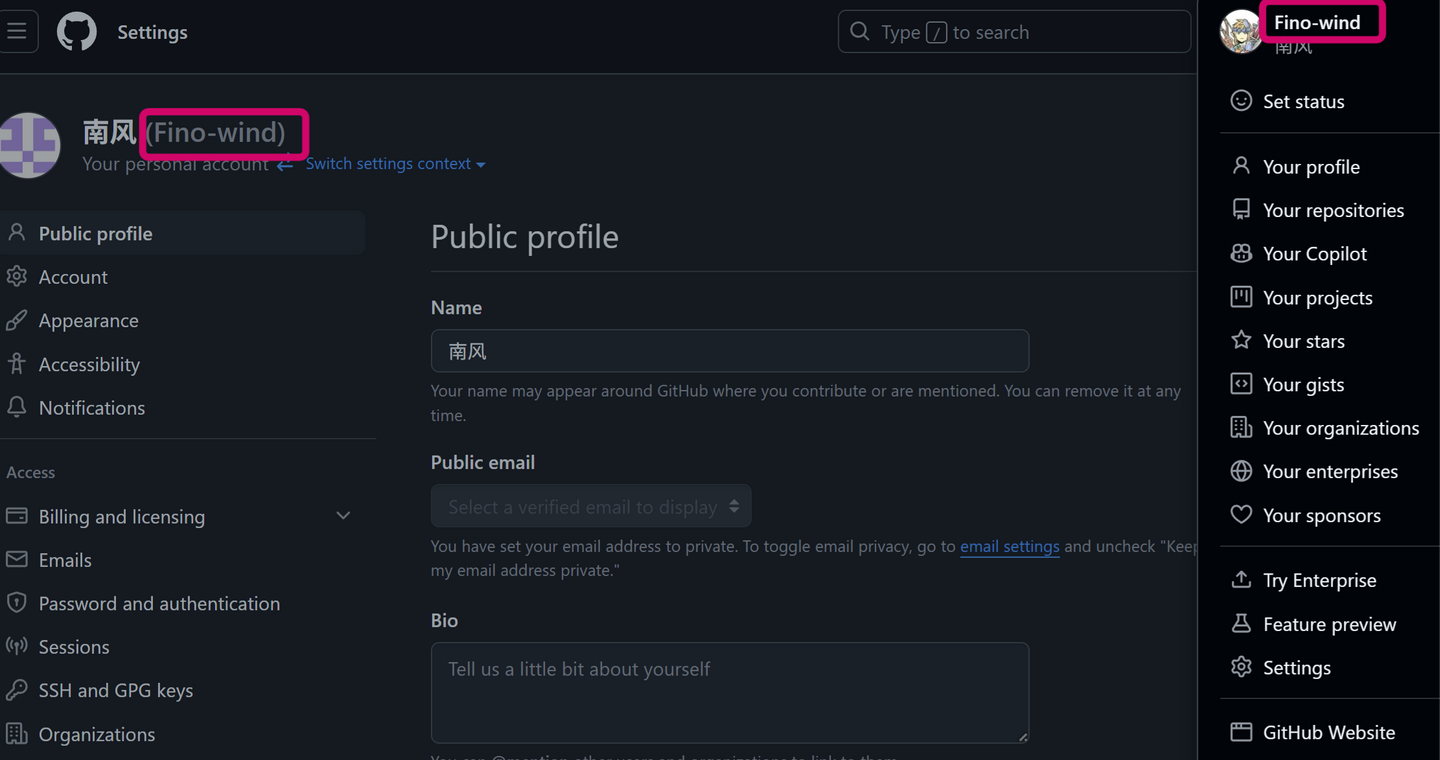This screenshot has height=760, width=1440.
Task: Select Public profile in the settings sidebar
Action: [x=183, y=233]
